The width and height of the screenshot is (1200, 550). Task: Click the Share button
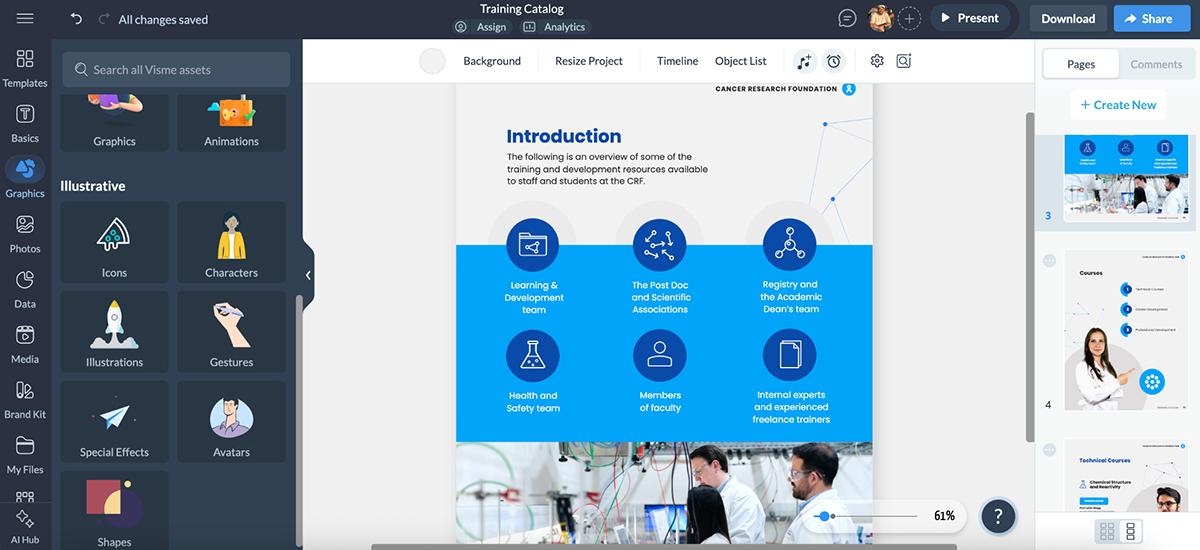click(1152, 18)
